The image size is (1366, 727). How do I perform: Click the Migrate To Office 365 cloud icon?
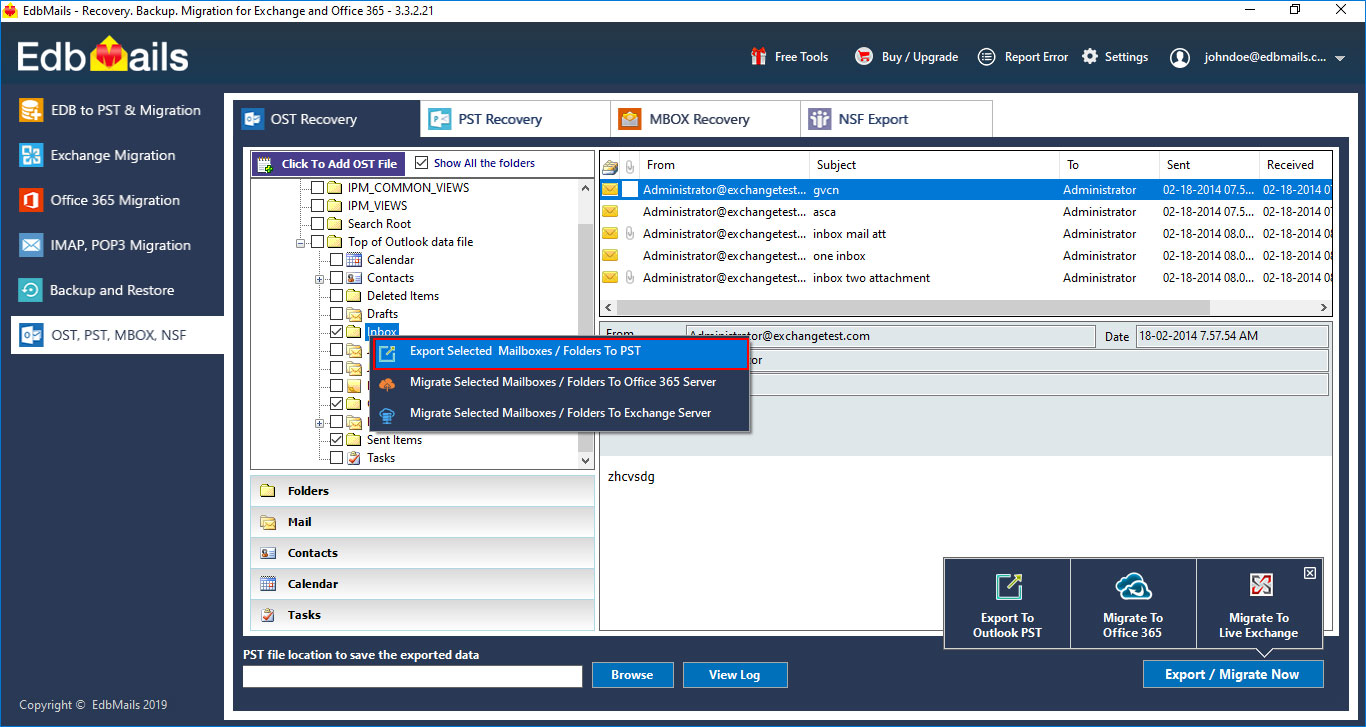[x=1133, y=587]
